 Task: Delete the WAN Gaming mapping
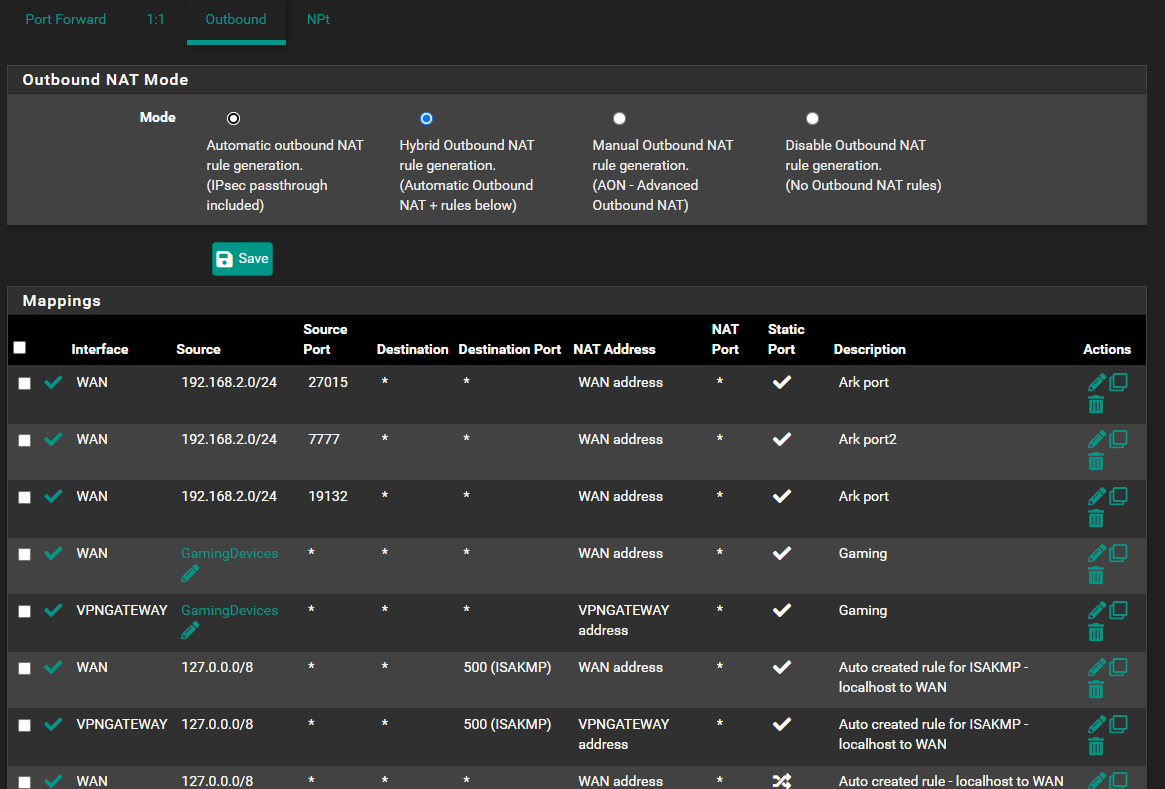click(1096, 576)
